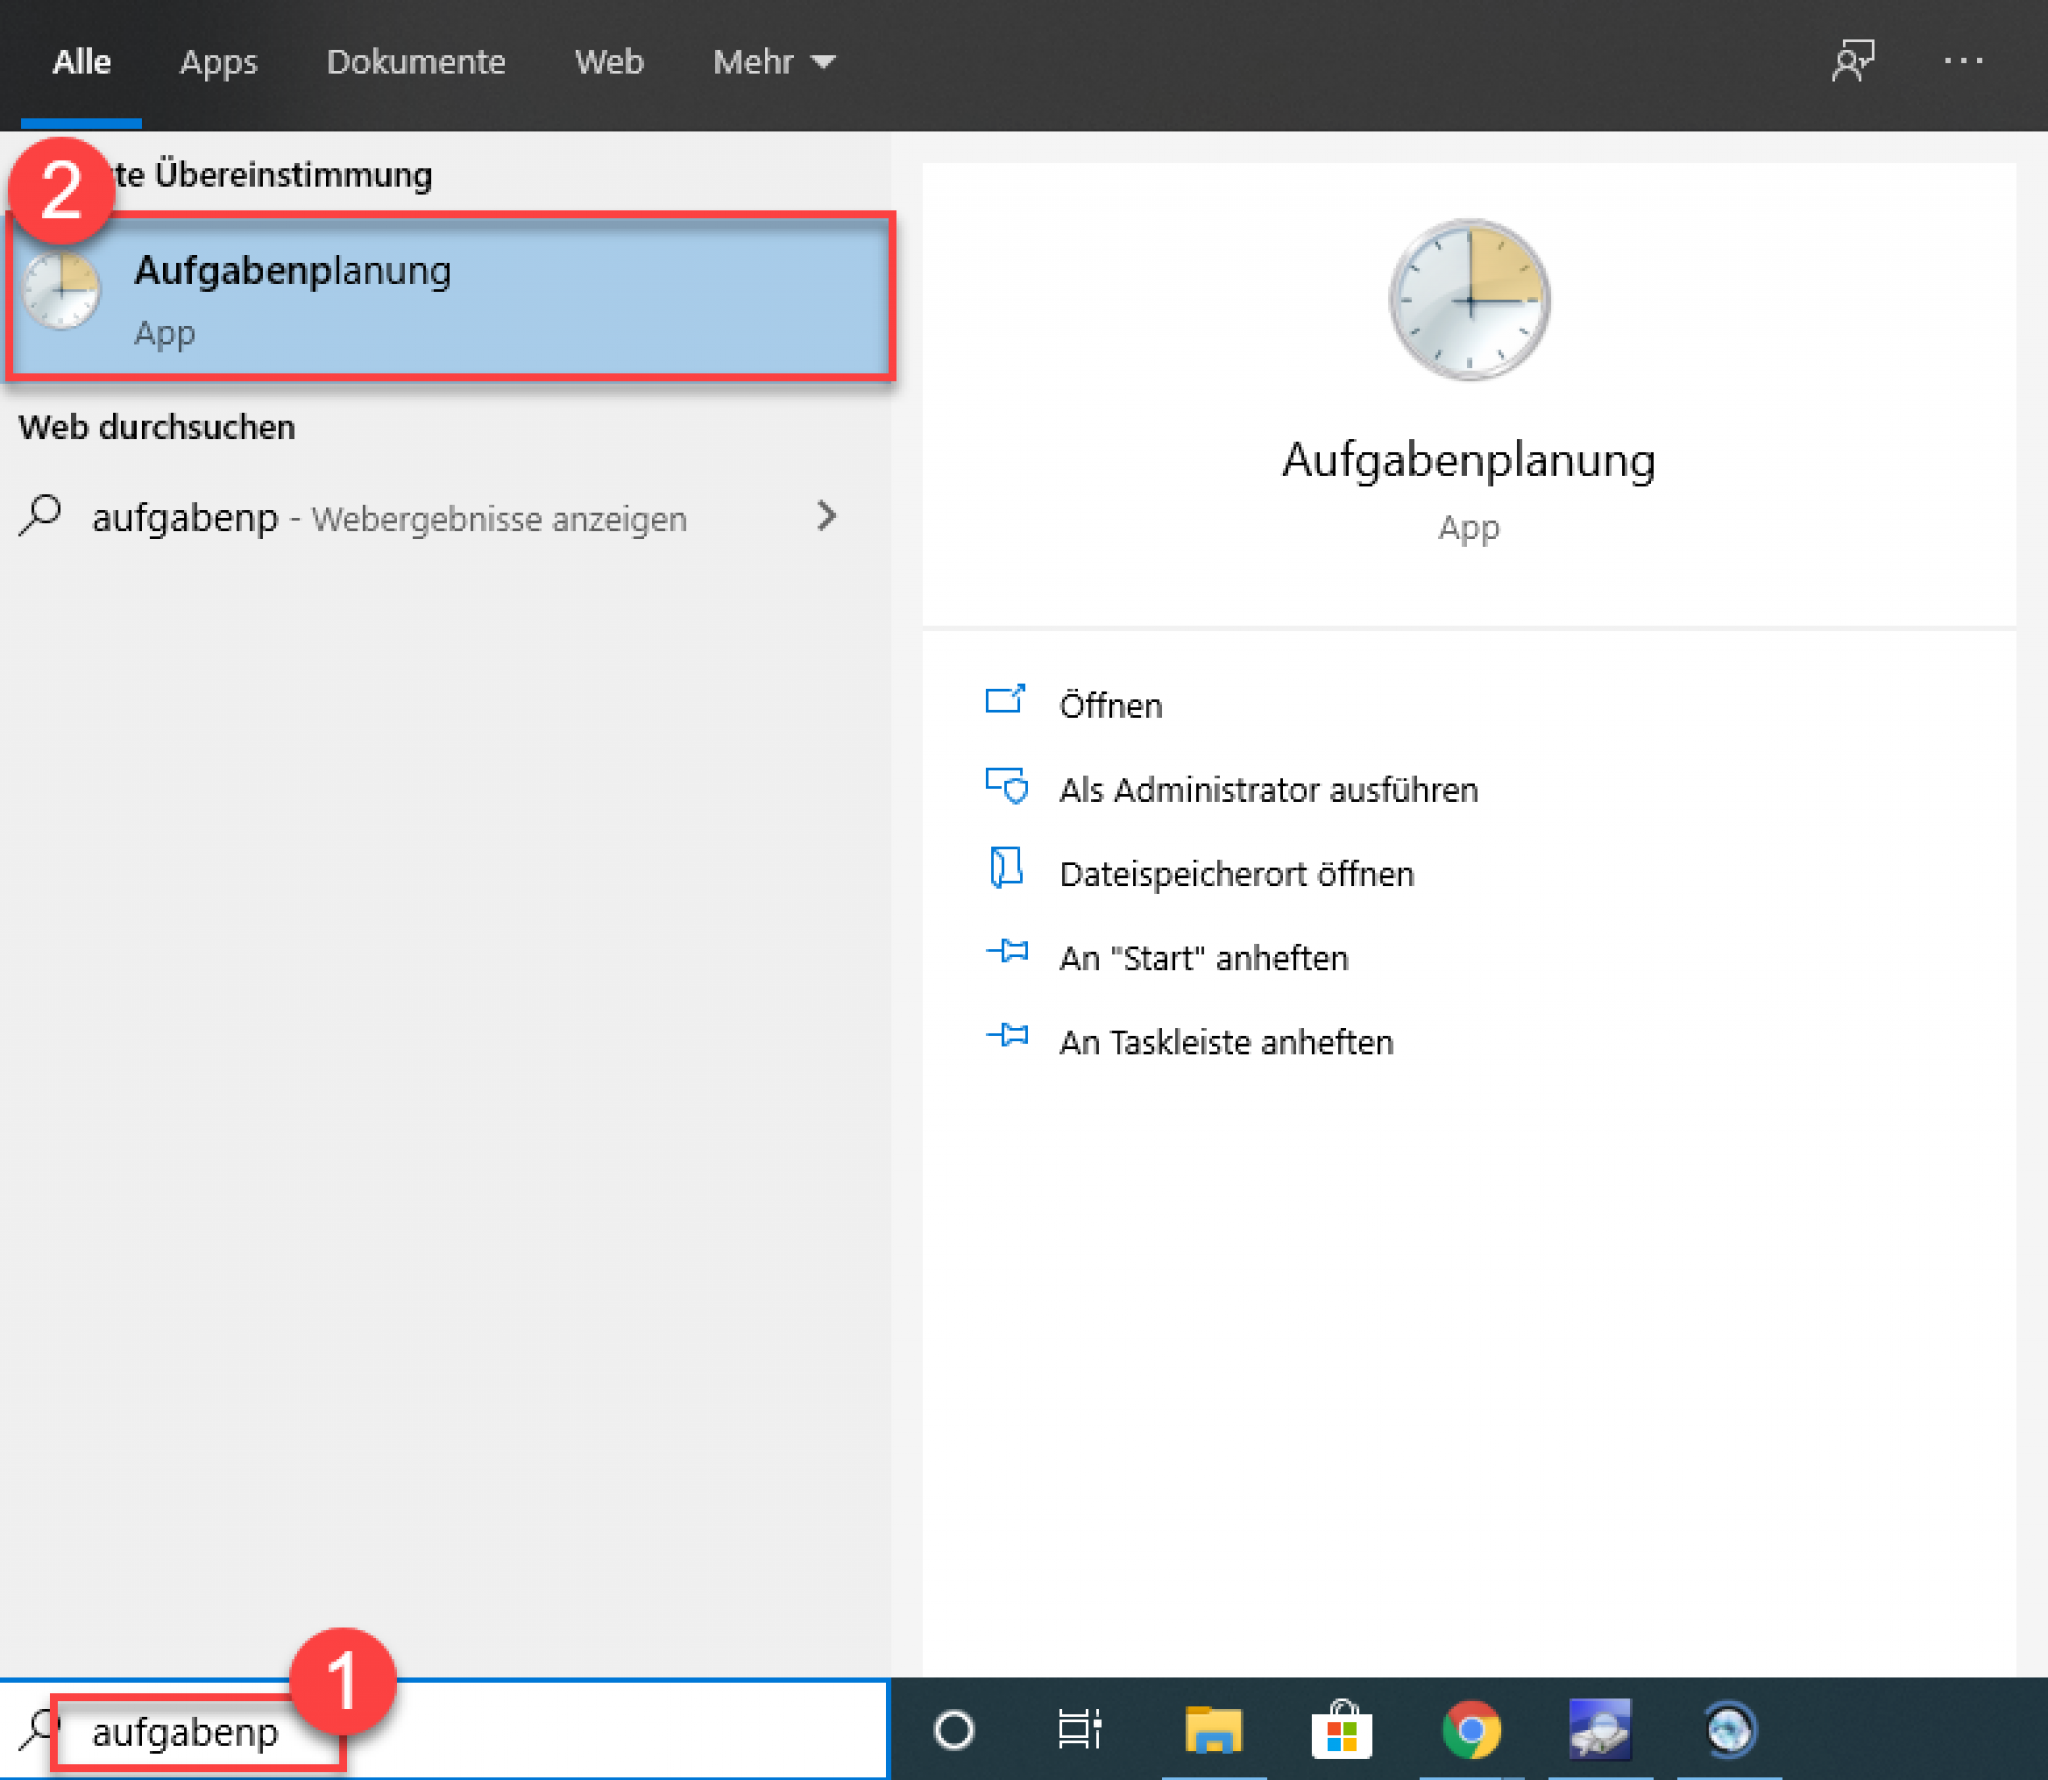This screenshot has height=1780, width=2048.
Task: Click the Cortana circle icon on the taskbar
Action: coord(955,1730)
